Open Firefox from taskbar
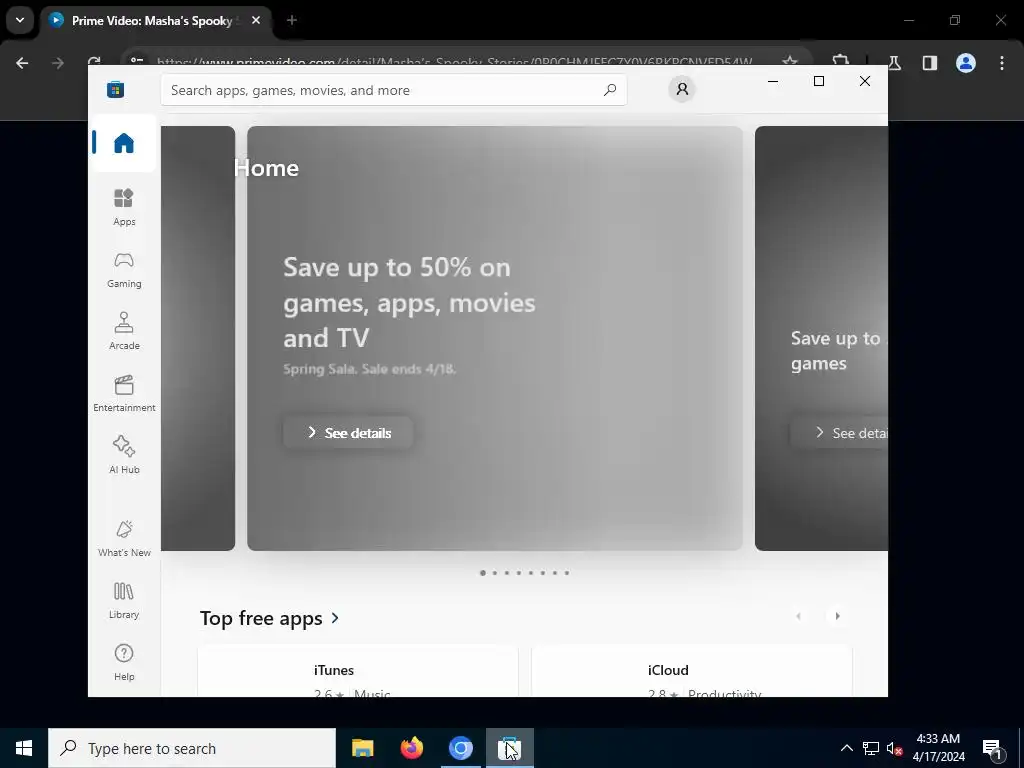Viewport: 1024px width, 768px height. 411,748
